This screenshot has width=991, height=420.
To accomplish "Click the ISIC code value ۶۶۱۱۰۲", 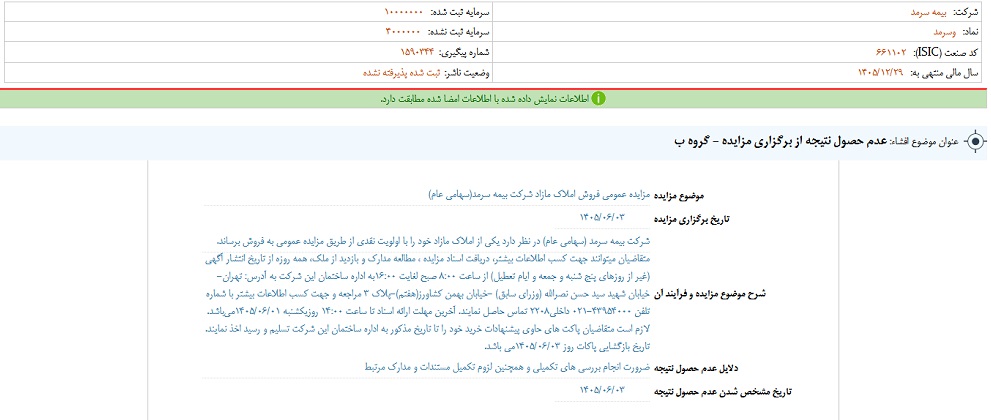I will [x=890, y=52].
